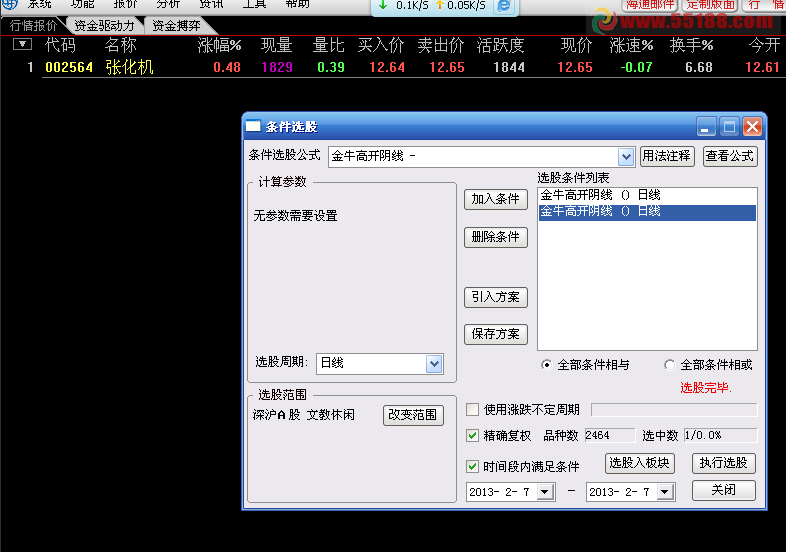The image size is (786, 552).
Task: Click the 查看公式 button
Action: [730, 156]
